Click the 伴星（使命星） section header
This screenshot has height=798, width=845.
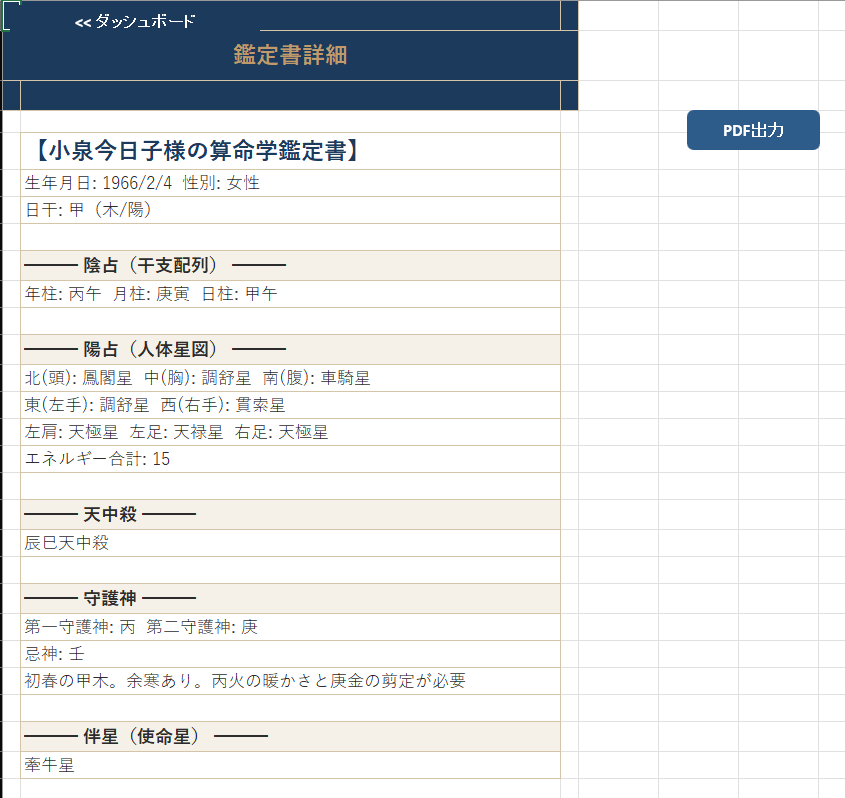coord(290,736)
